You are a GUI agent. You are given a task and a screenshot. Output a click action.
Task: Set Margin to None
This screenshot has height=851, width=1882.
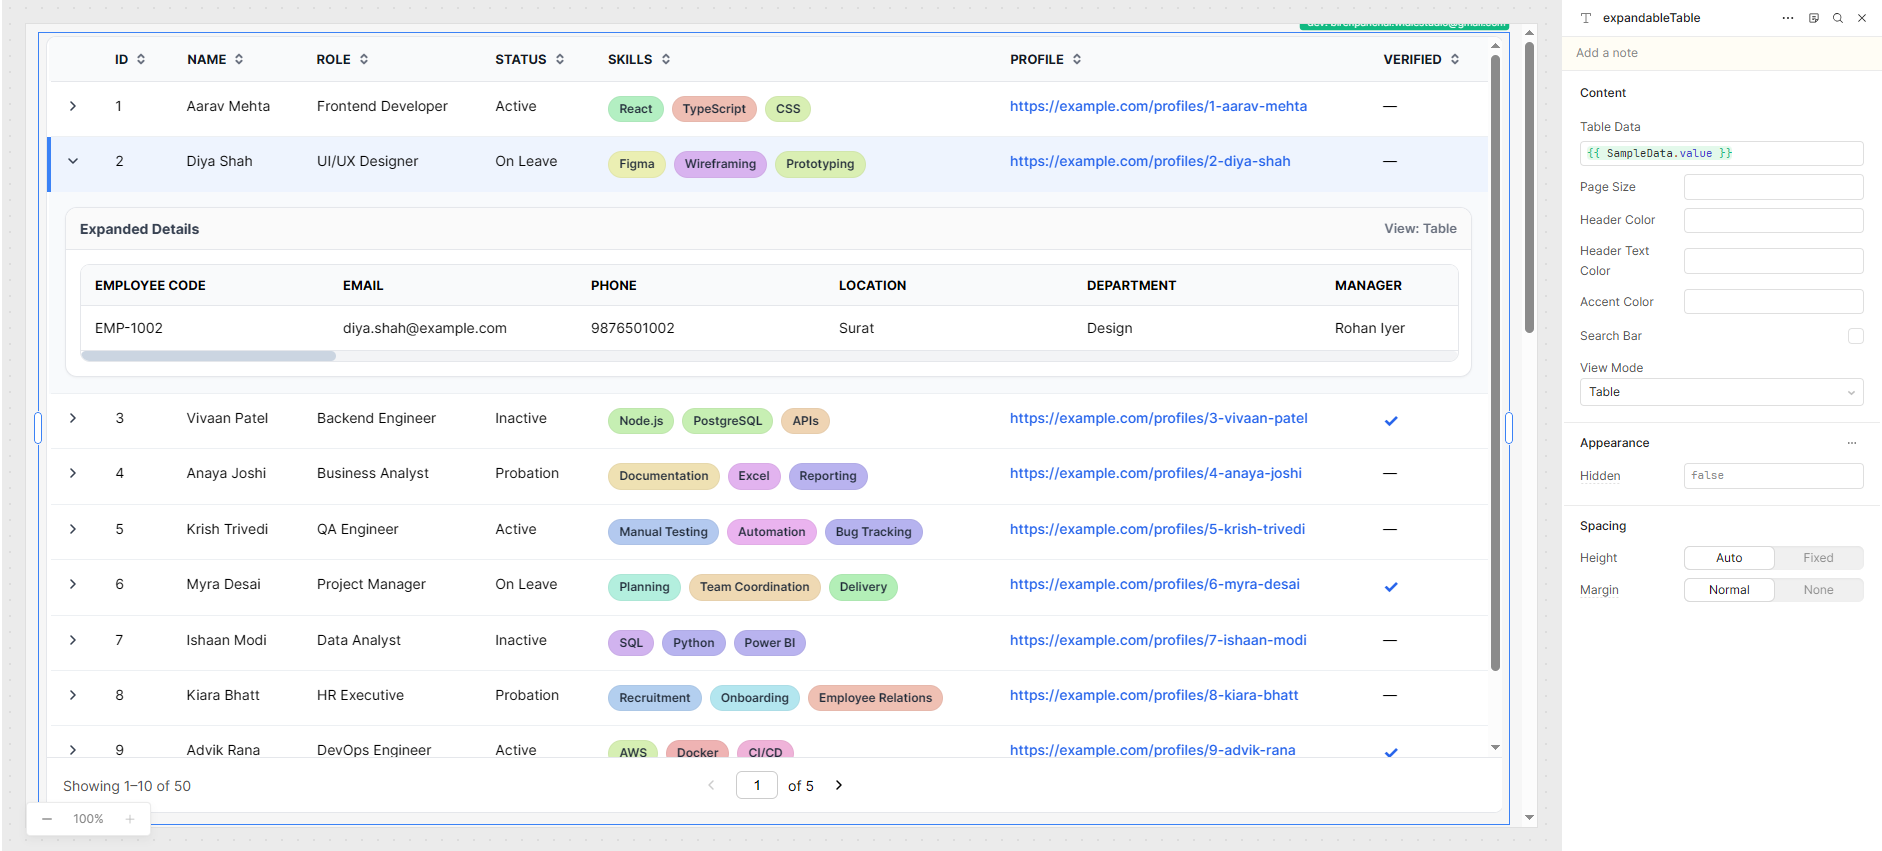click(x=1818, y=590)
